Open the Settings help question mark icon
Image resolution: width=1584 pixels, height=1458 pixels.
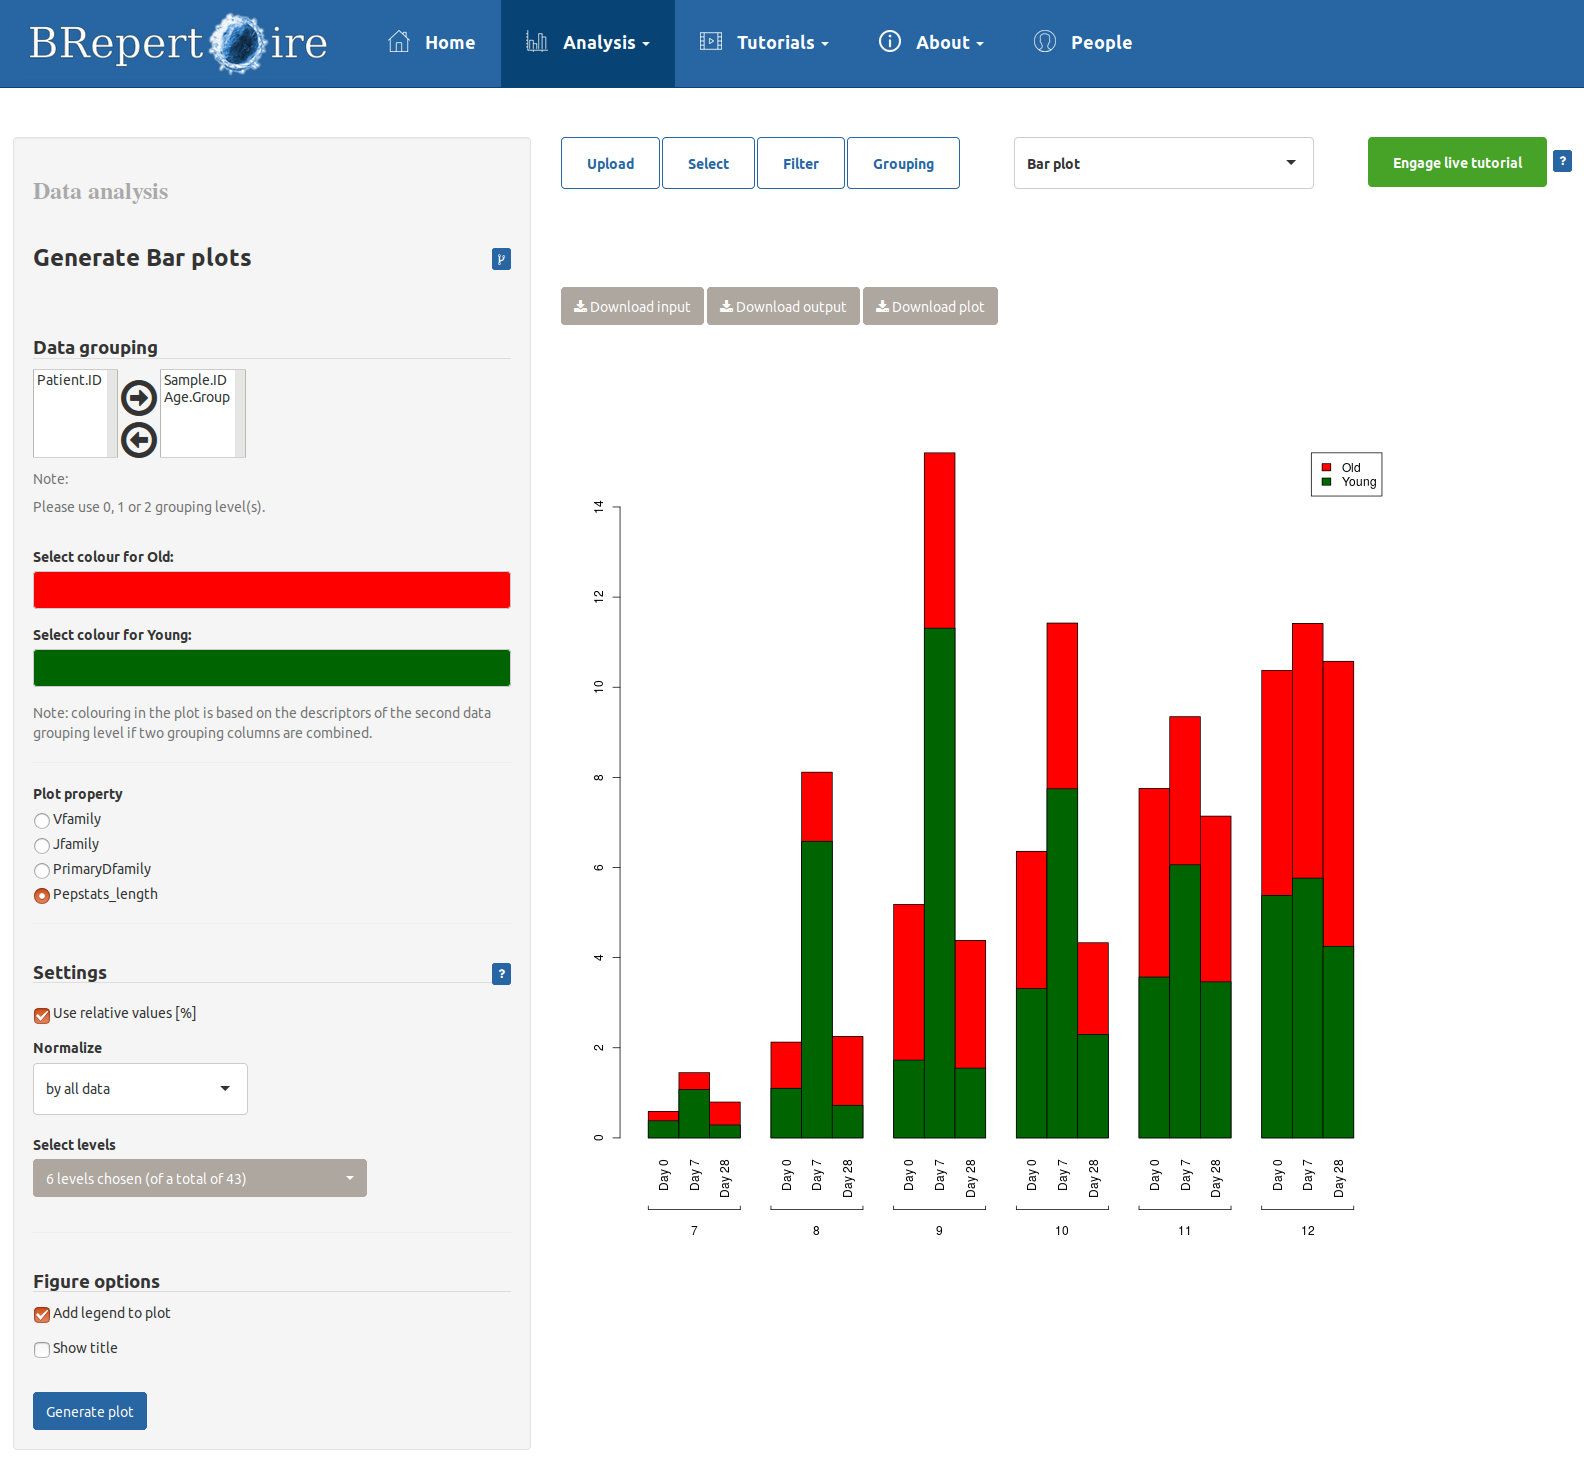coord(501,974)
